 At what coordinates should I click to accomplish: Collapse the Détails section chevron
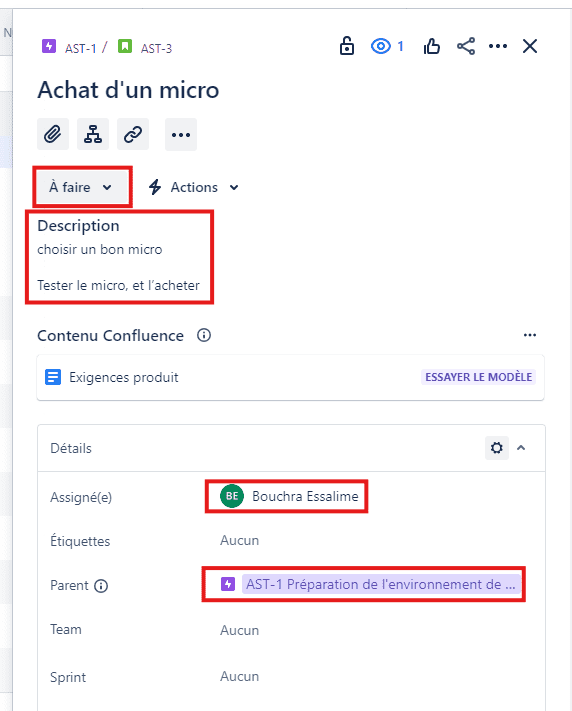[x=521, y=448]
